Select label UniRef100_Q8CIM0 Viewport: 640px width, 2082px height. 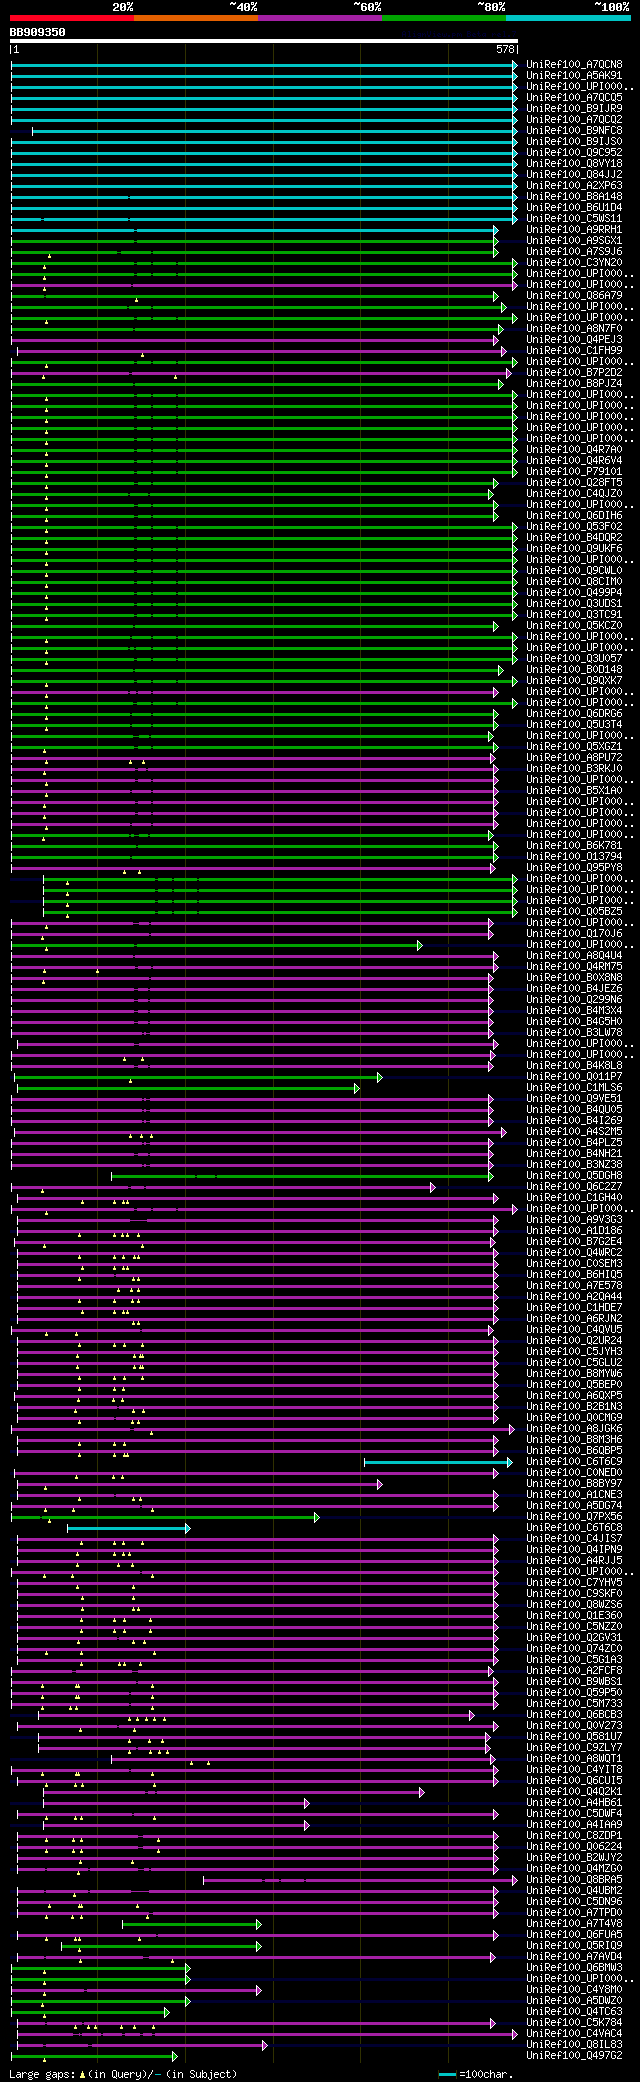point(574,582)
